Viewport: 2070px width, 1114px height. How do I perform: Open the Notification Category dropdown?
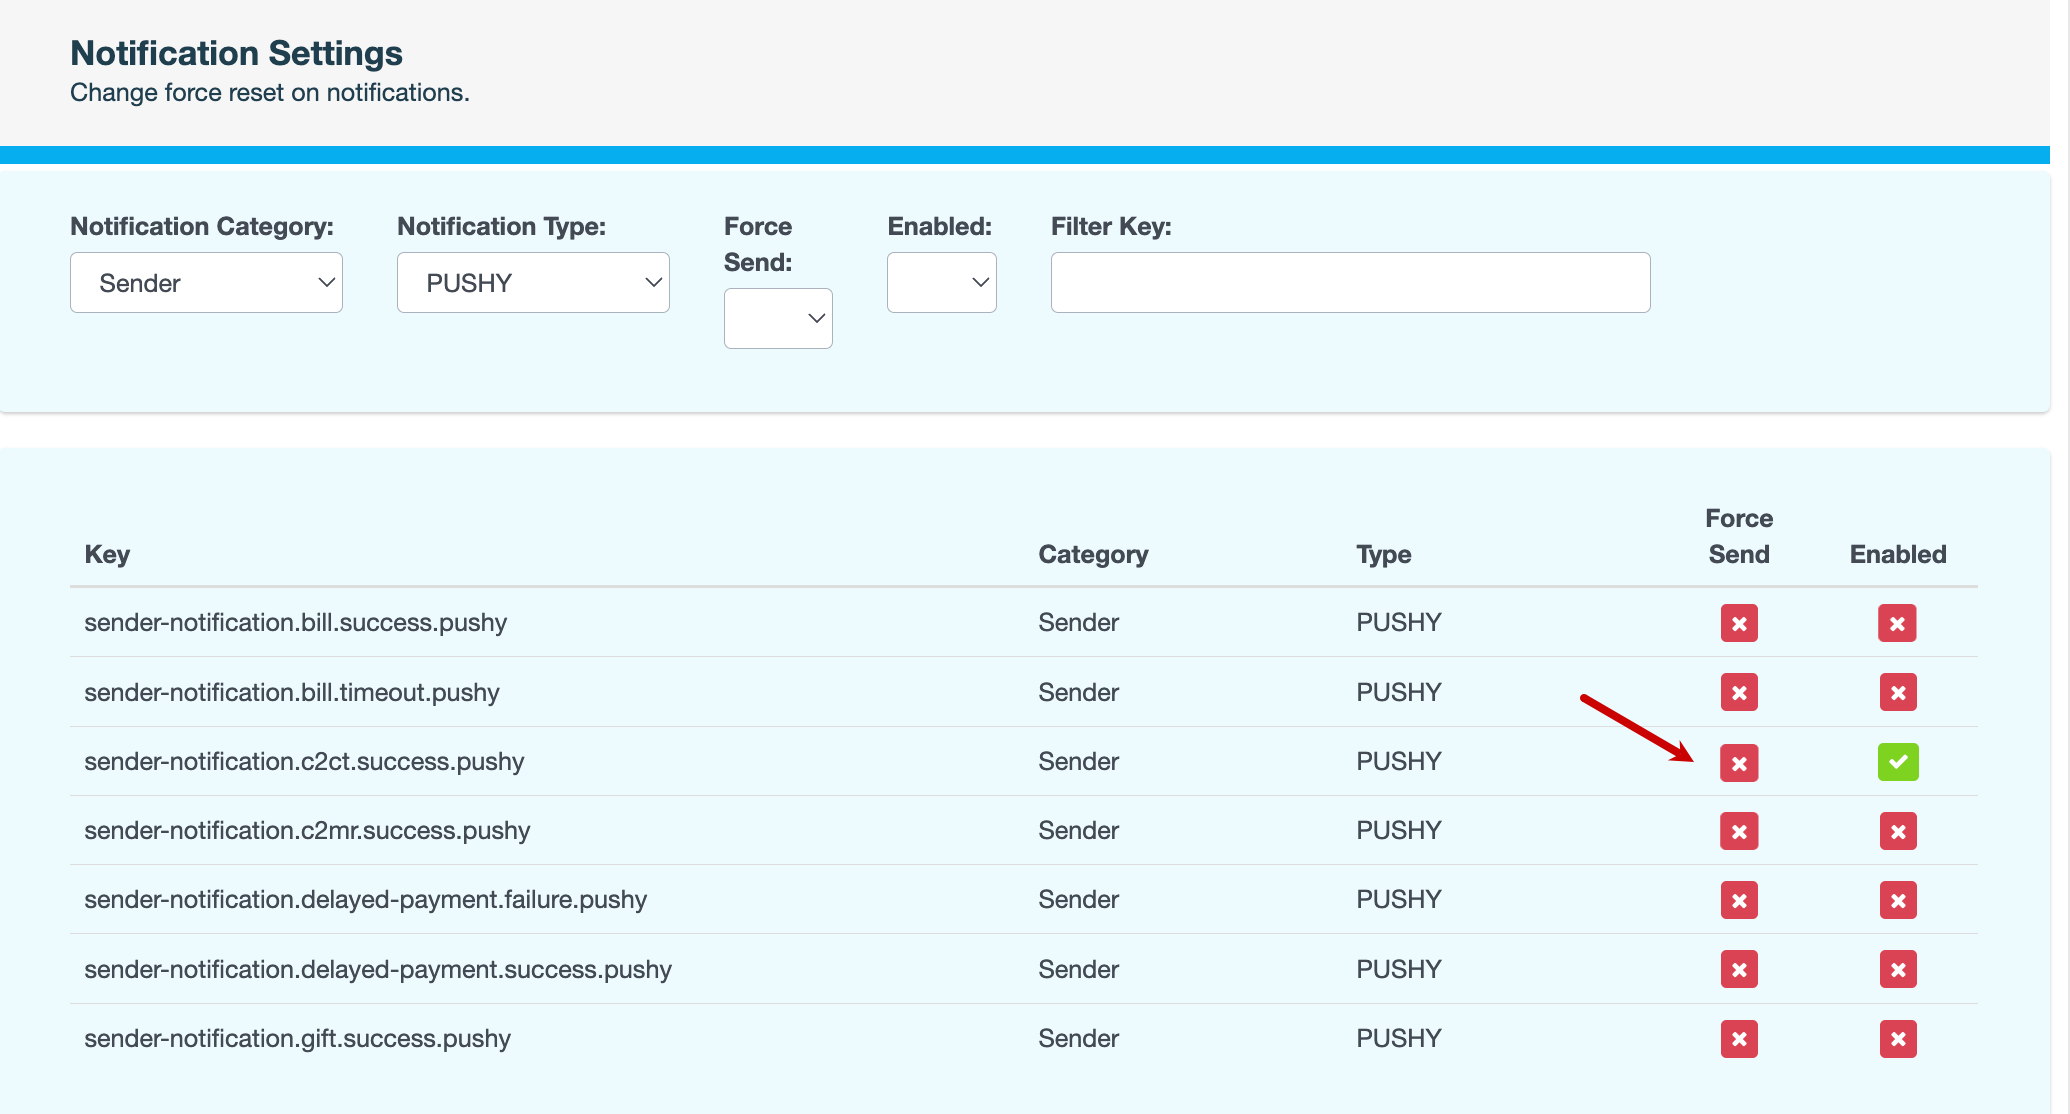[x=206, y=283]
